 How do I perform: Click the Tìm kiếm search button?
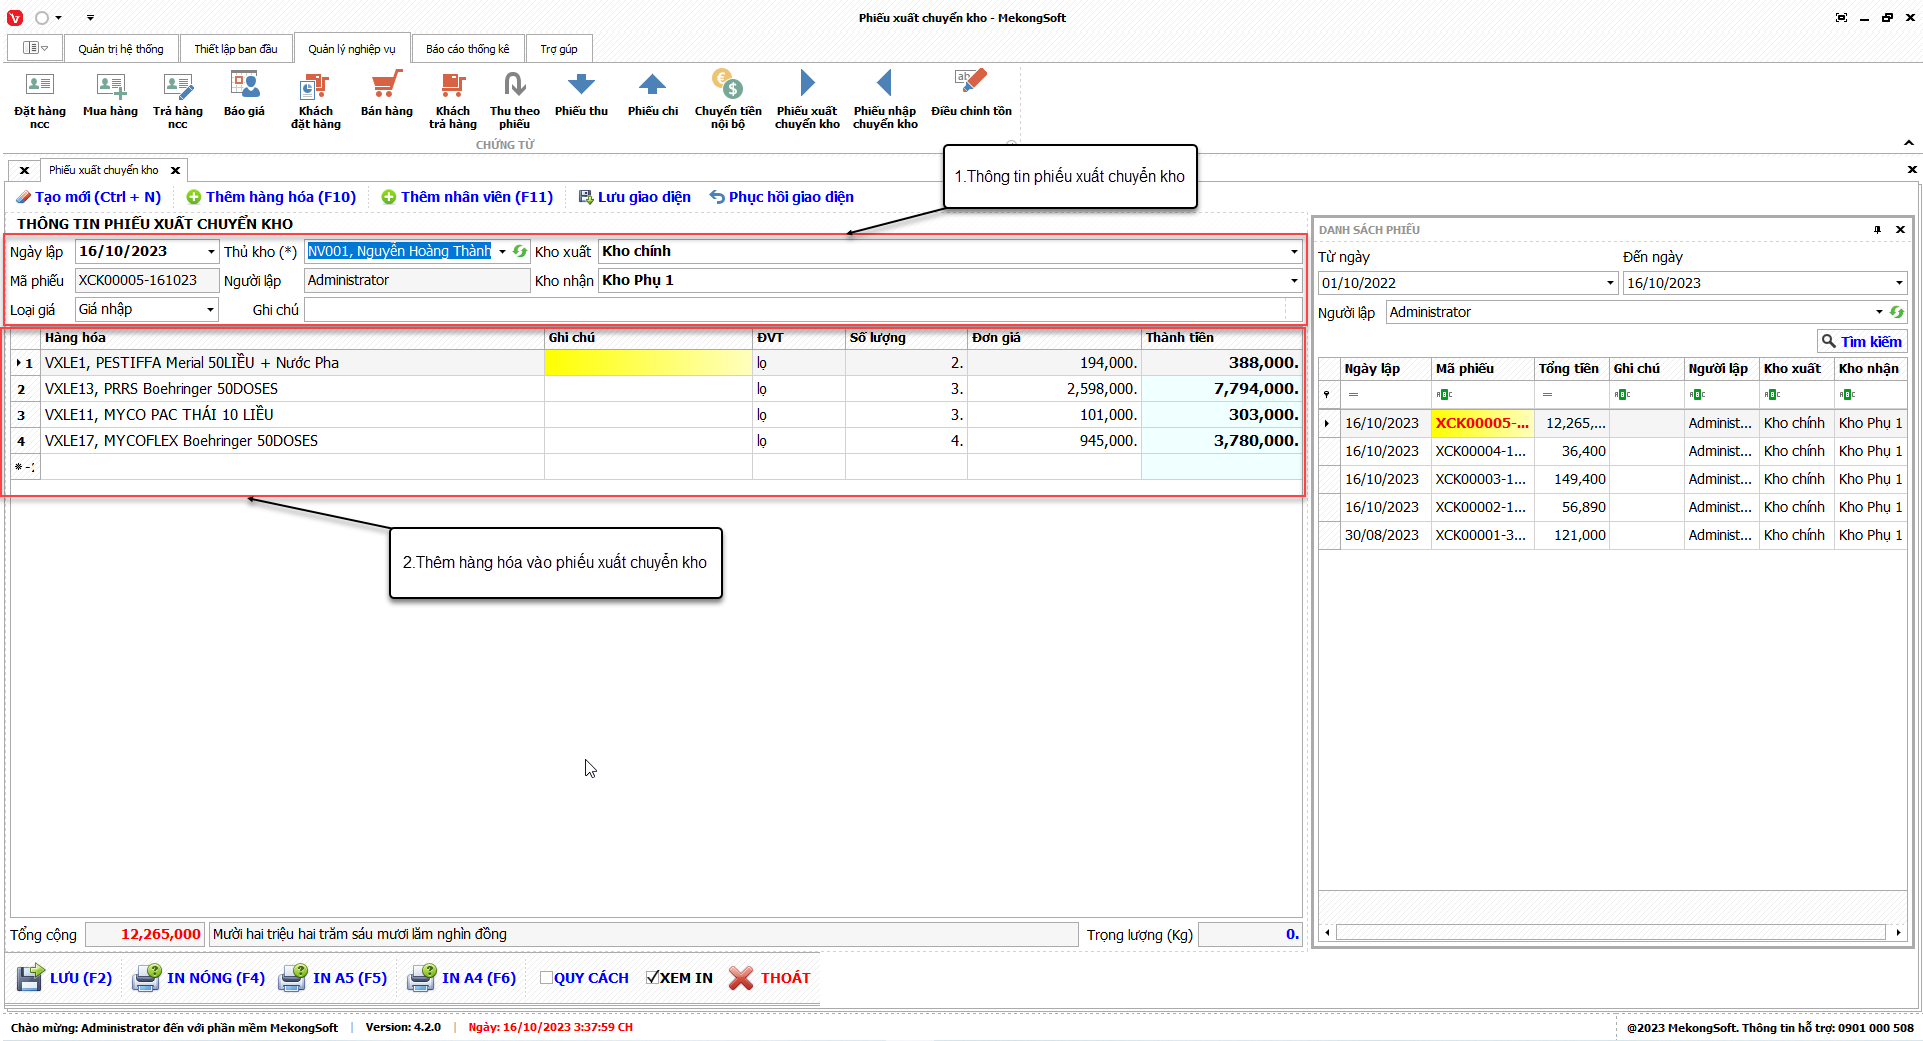1861,342
